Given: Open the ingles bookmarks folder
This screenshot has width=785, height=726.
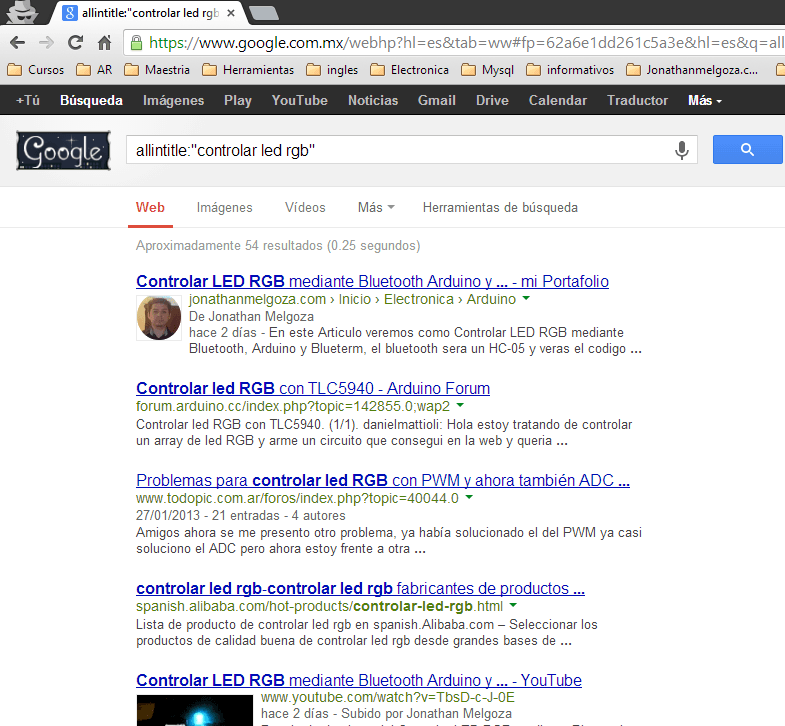Looking at the screenshot, I should pyautogui.click(x=332, y=70).
